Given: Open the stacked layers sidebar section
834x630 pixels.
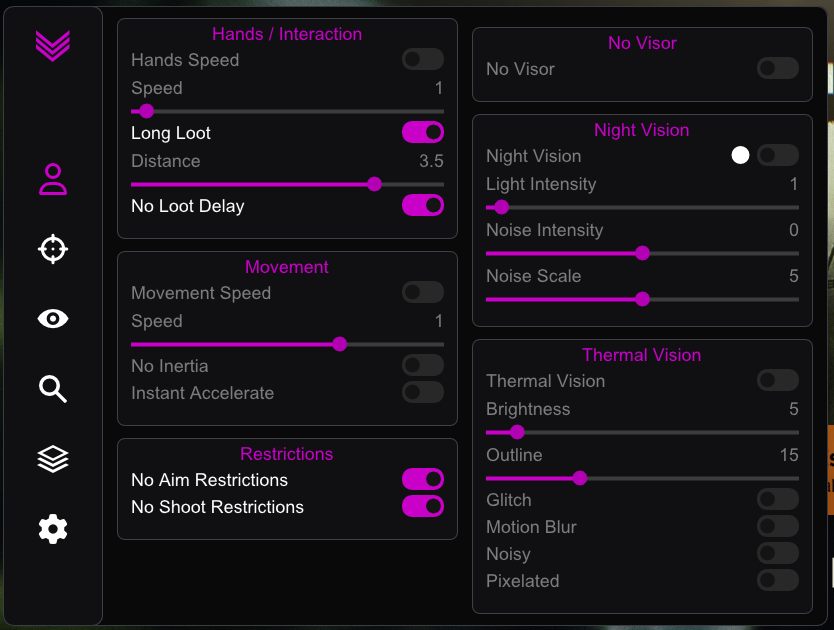Looking at the screenshot, I should [x=53, y=459].
